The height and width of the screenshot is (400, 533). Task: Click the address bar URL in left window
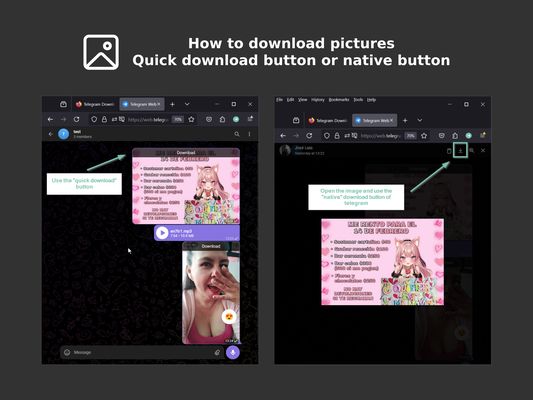(x=148, y=119)
